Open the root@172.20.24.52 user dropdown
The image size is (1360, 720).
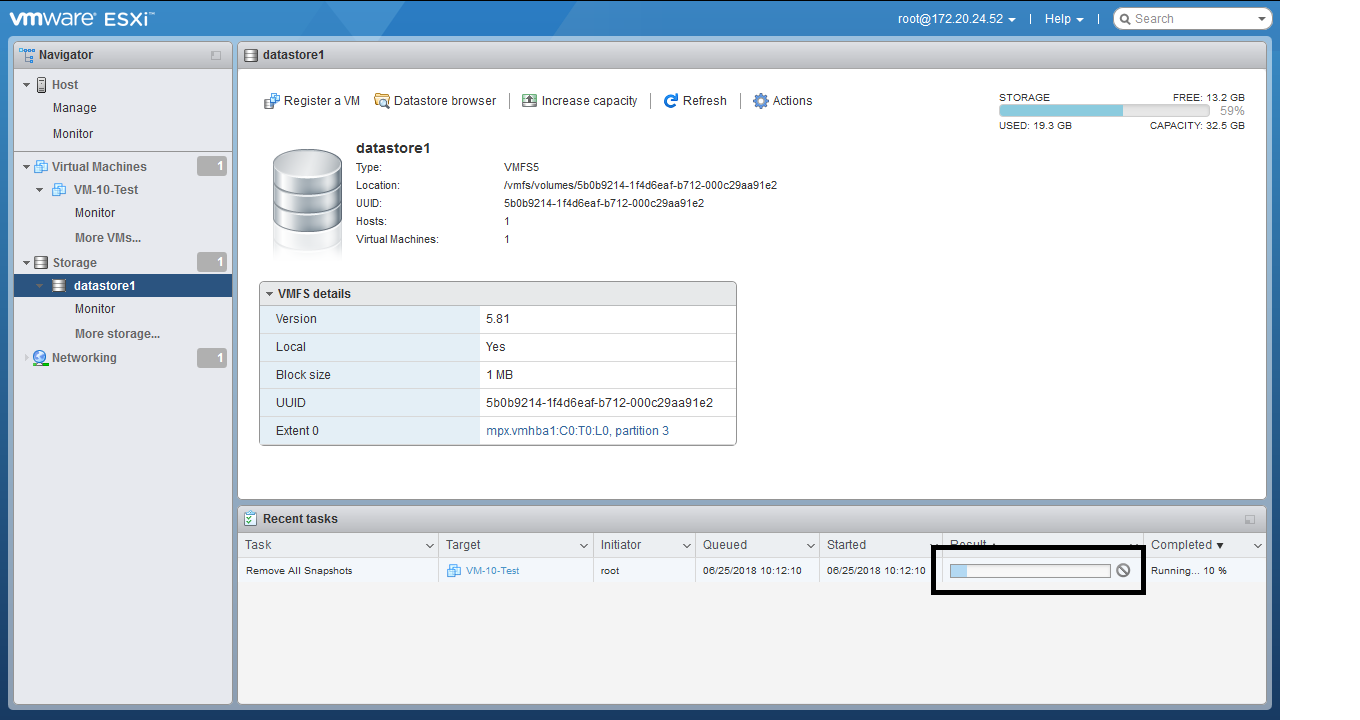[x=956, y=19]
